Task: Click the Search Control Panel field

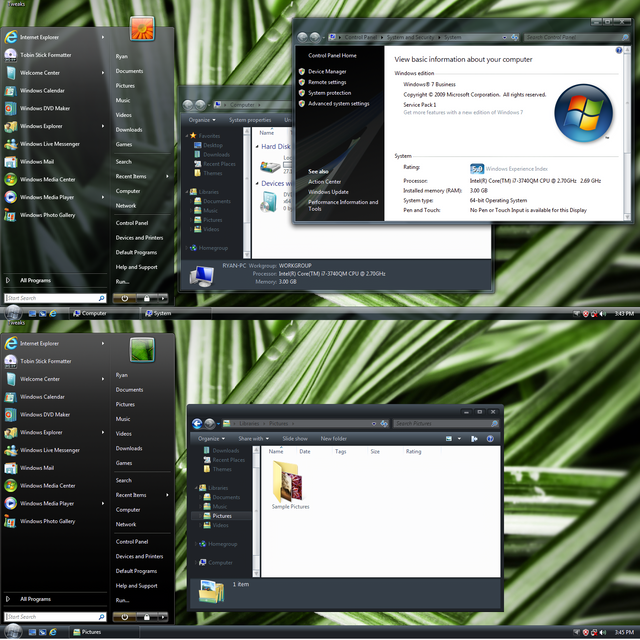Action: coord(576,37)
